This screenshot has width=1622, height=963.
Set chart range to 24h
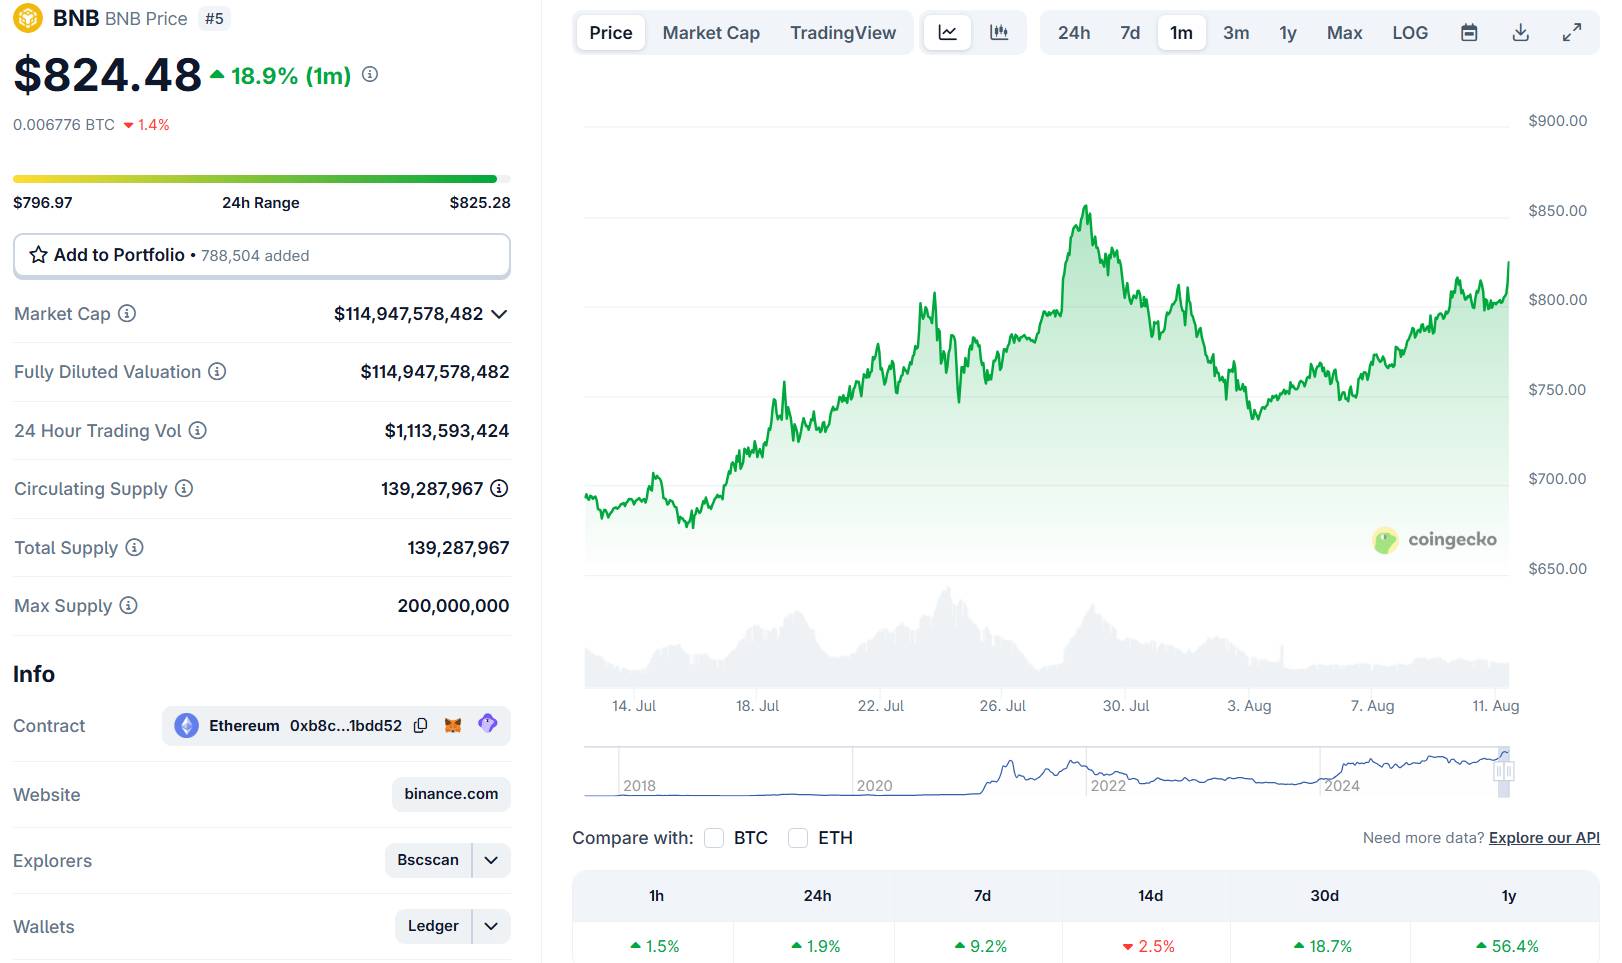[1074, 33]
